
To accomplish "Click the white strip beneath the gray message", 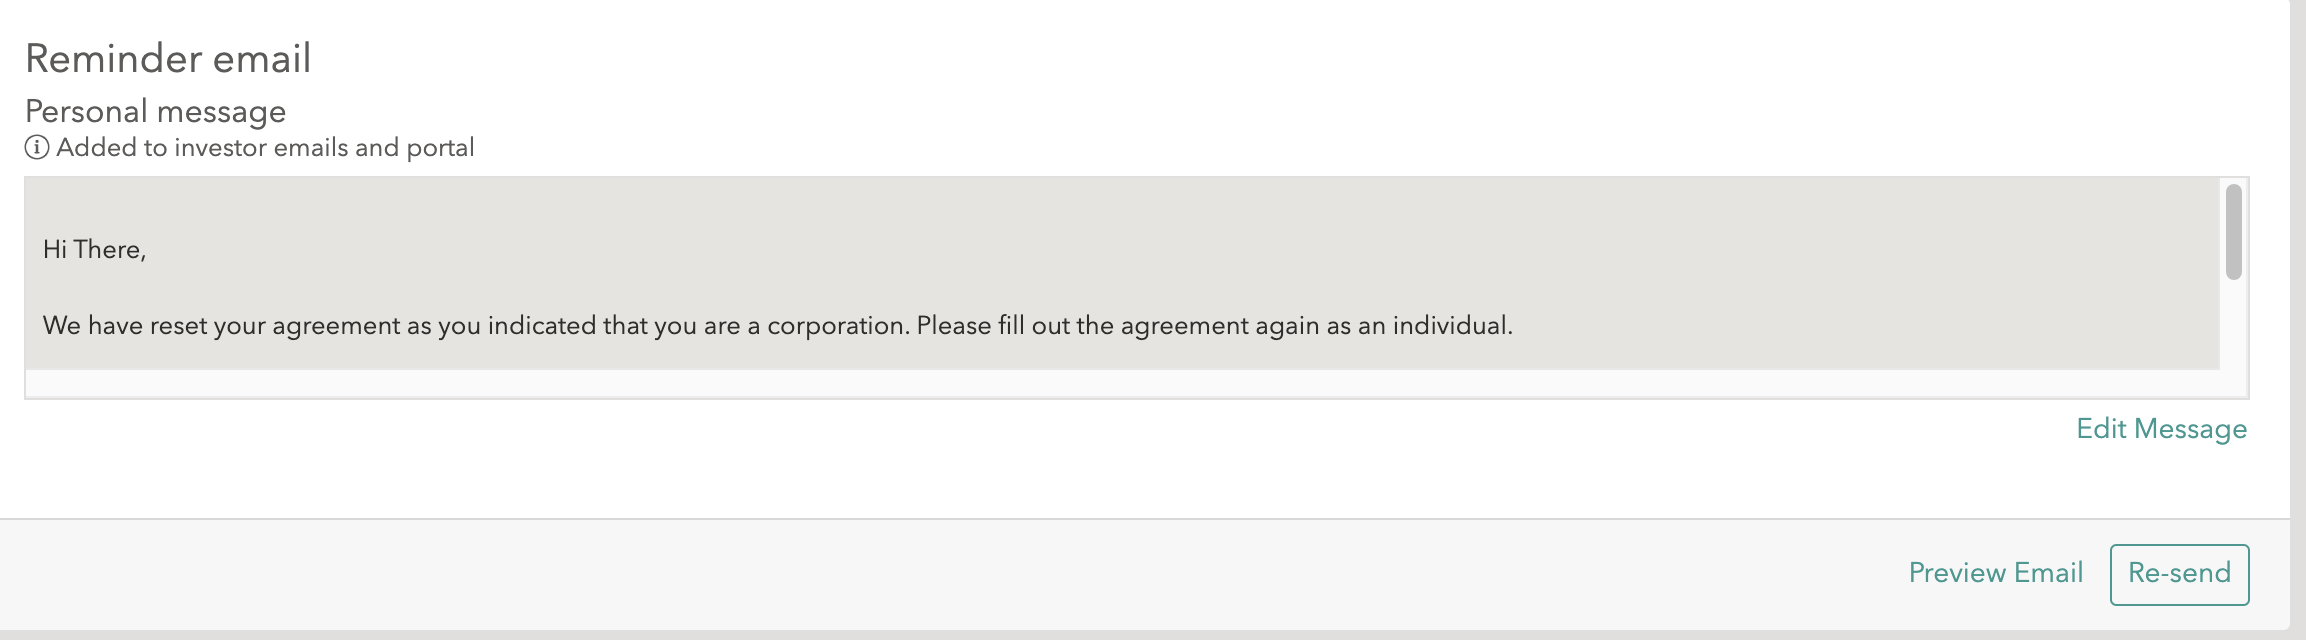I will click(x=1122, y=383).
